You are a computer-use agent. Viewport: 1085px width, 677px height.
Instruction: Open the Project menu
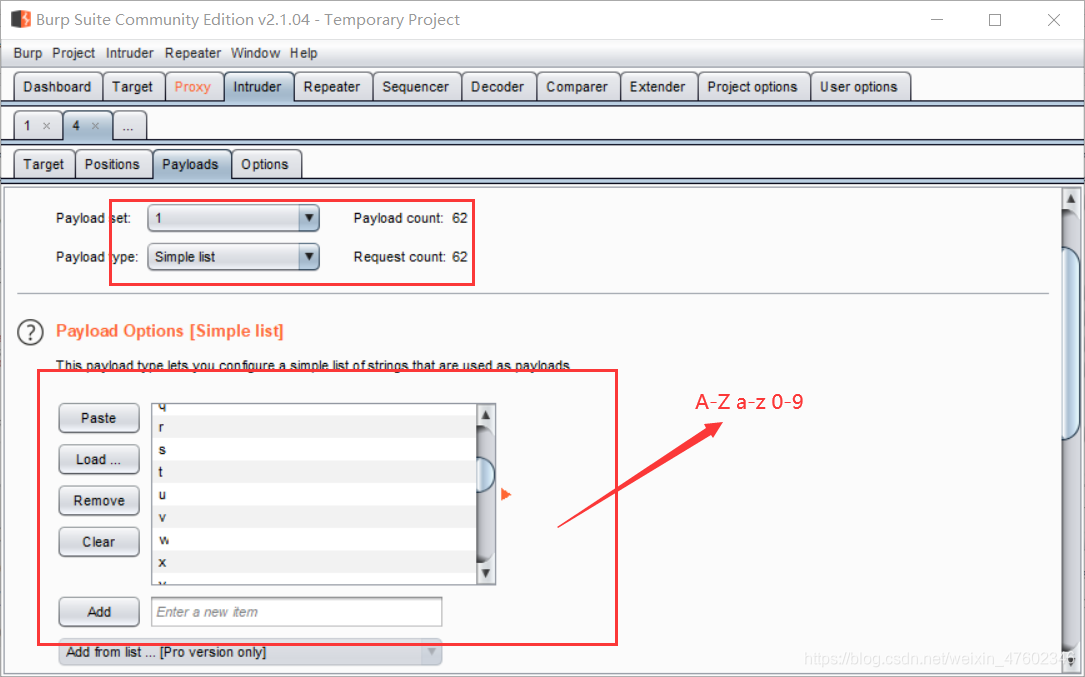point(73,53)
